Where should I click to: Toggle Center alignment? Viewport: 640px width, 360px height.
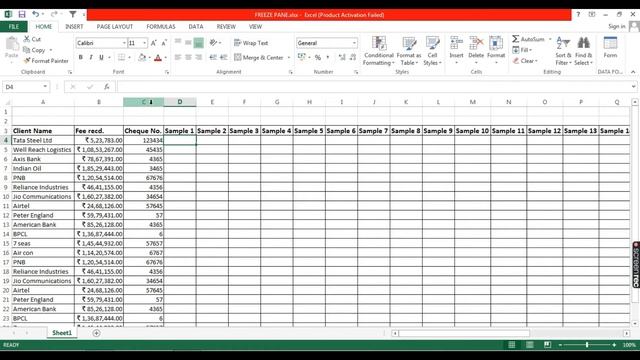[188, 58]
